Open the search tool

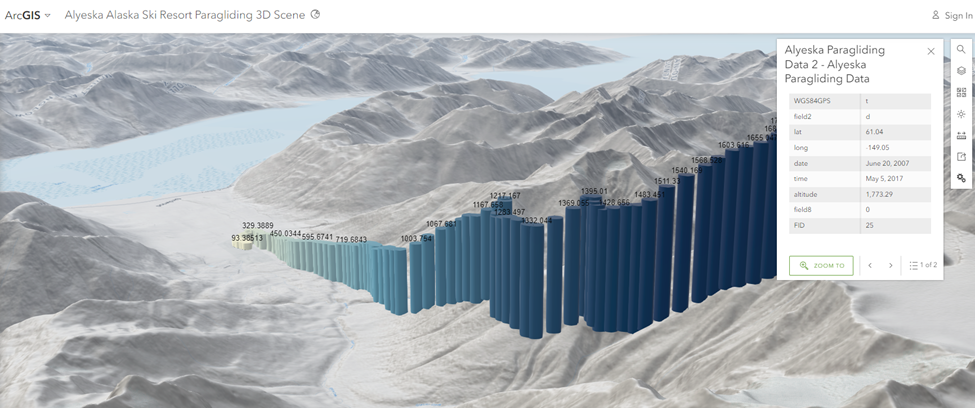(961, 50)
